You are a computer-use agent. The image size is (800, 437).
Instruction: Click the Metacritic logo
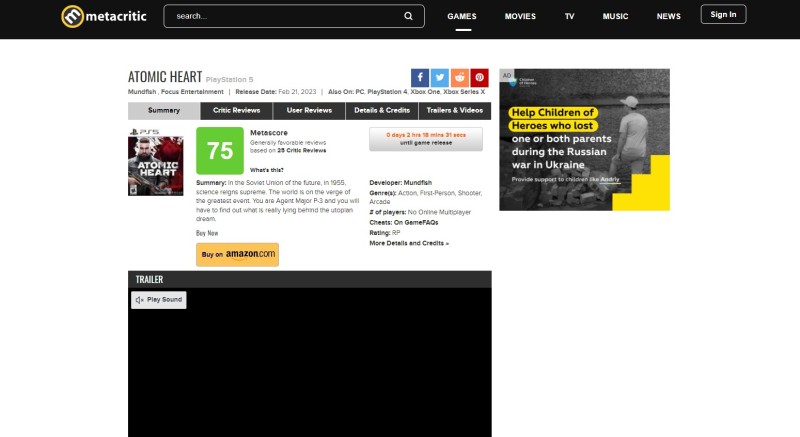[x=104, y=16]
